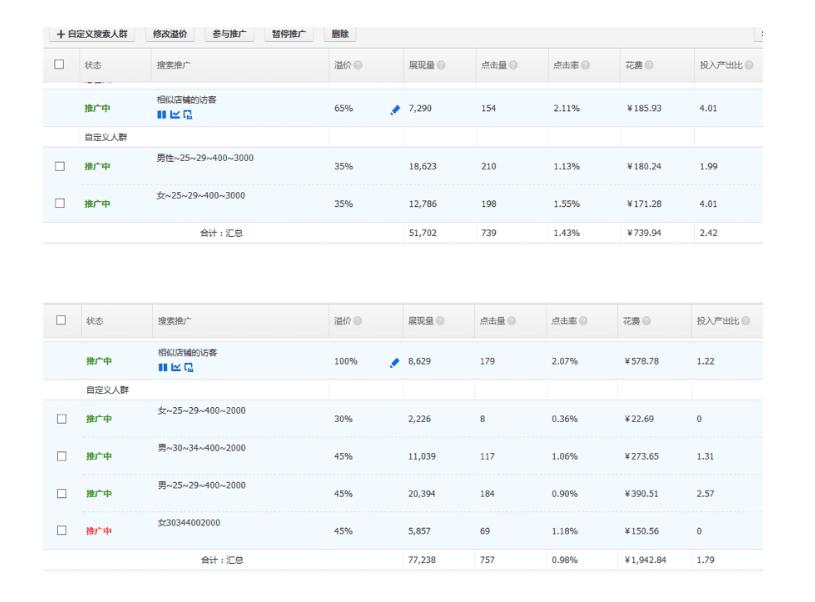Check the row 女~25~29~400~3000
Viewport: 815px width, 602px height.
(60, 203)
